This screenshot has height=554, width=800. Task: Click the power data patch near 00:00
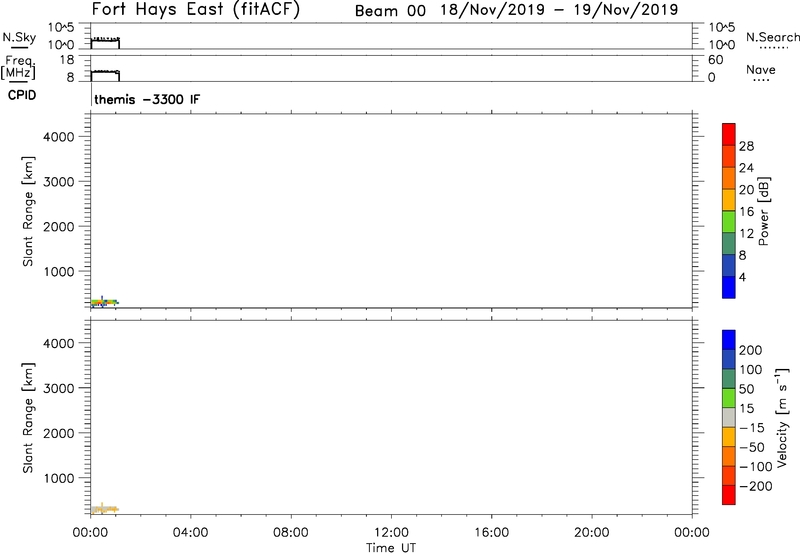(105, 303)
